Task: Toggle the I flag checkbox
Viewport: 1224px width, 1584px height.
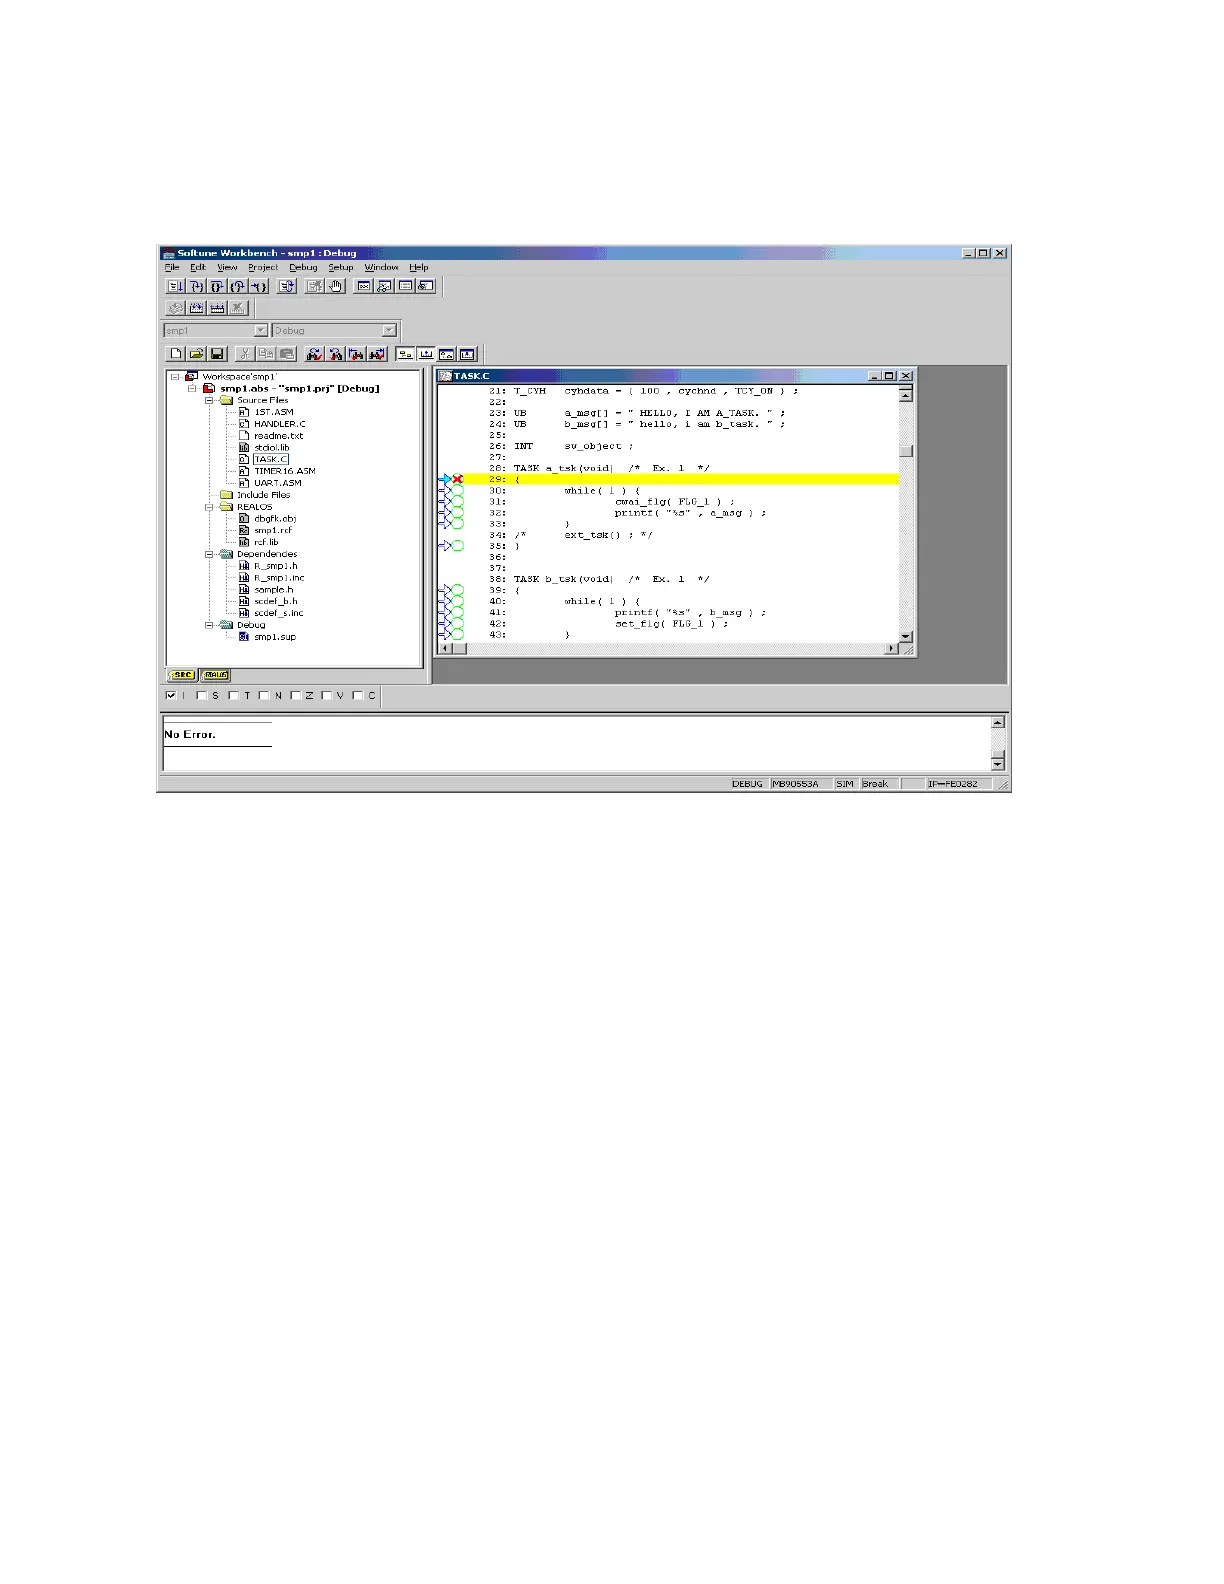Action: coord(171,695)
